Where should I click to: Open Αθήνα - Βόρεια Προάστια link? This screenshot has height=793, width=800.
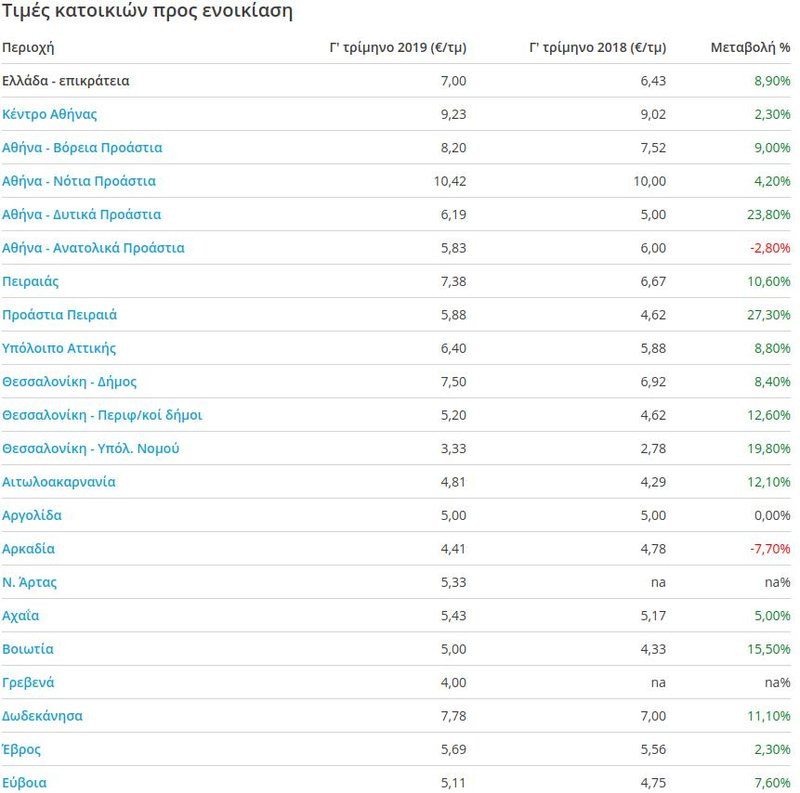[x=82, y=147]
